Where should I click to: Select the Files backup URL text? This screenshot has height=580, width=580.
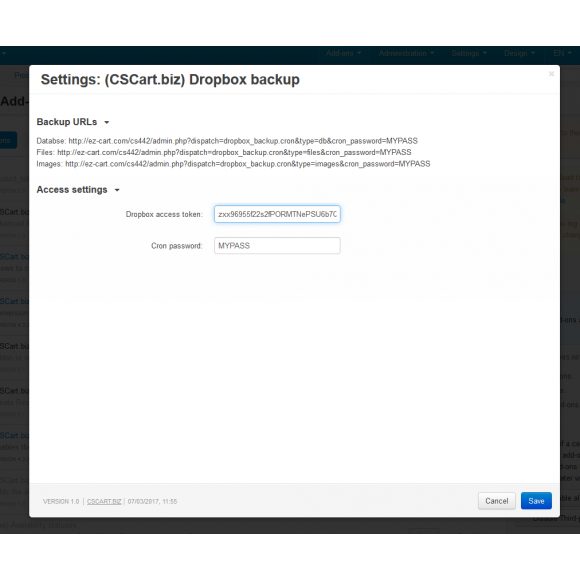point(234,152)
